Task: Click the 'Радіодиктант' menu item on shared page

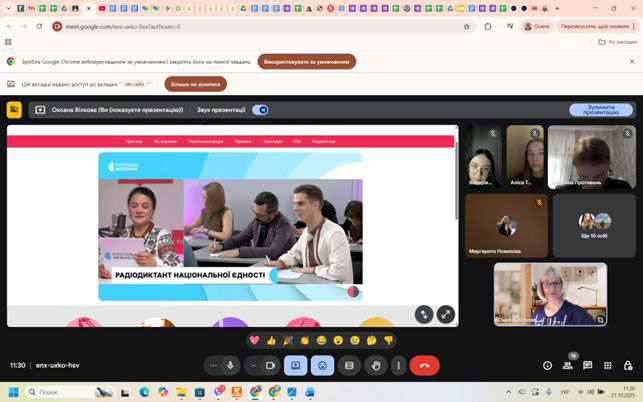Action: click(x=323, y=142)
